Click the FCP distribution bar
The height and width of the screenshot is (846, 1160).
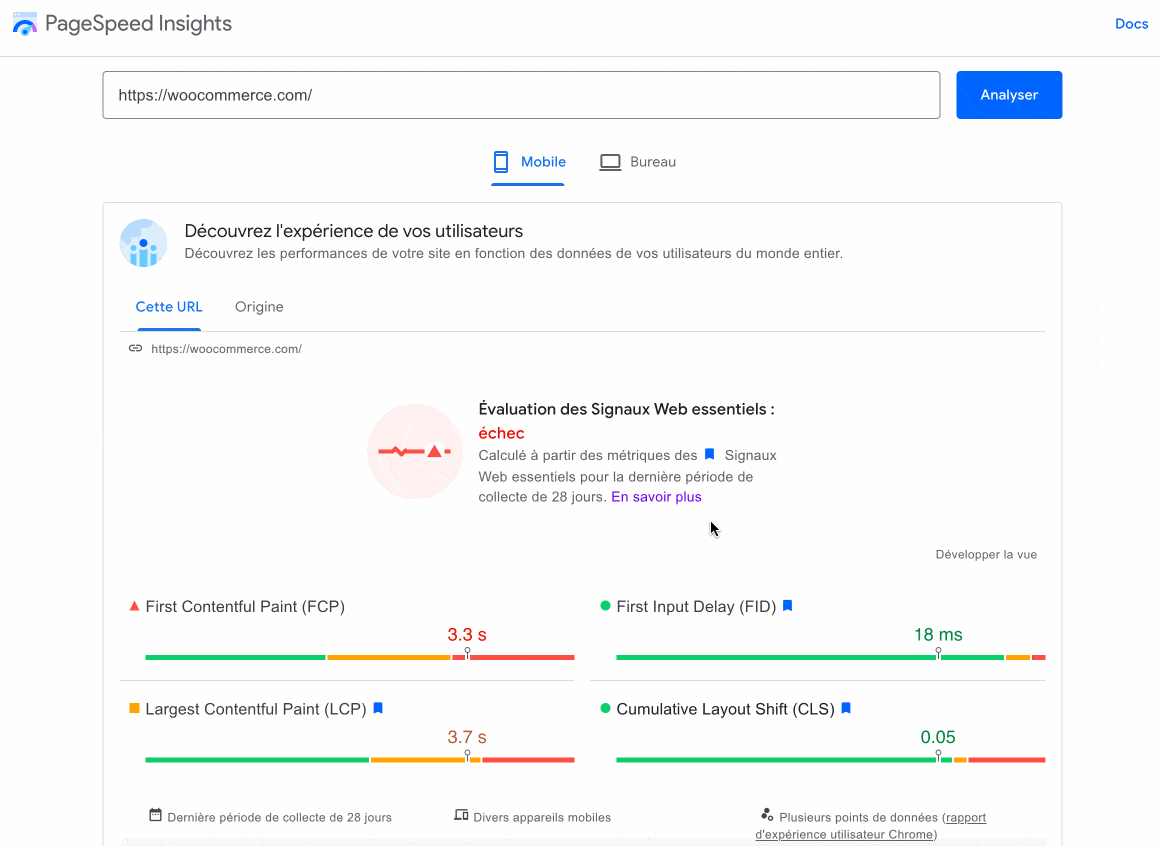click(360, 657)
